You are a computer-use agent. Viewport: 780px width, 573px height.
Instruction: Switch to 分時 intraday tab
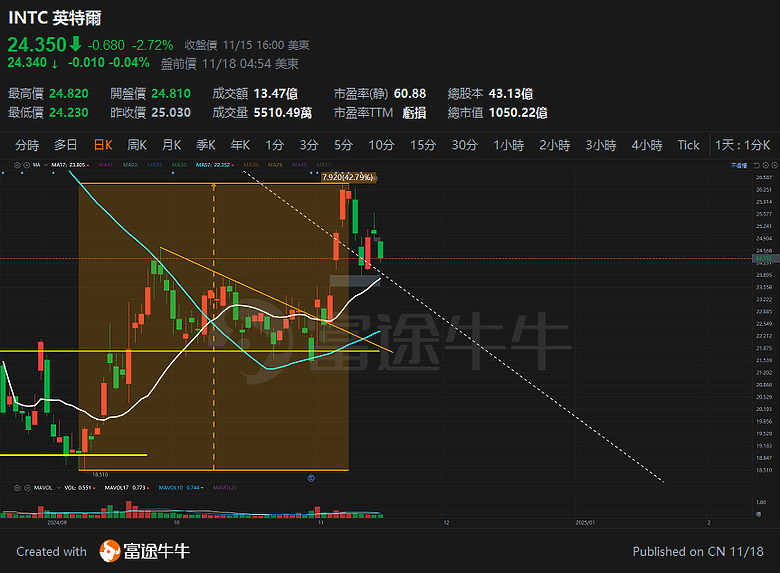click(27, 145)
